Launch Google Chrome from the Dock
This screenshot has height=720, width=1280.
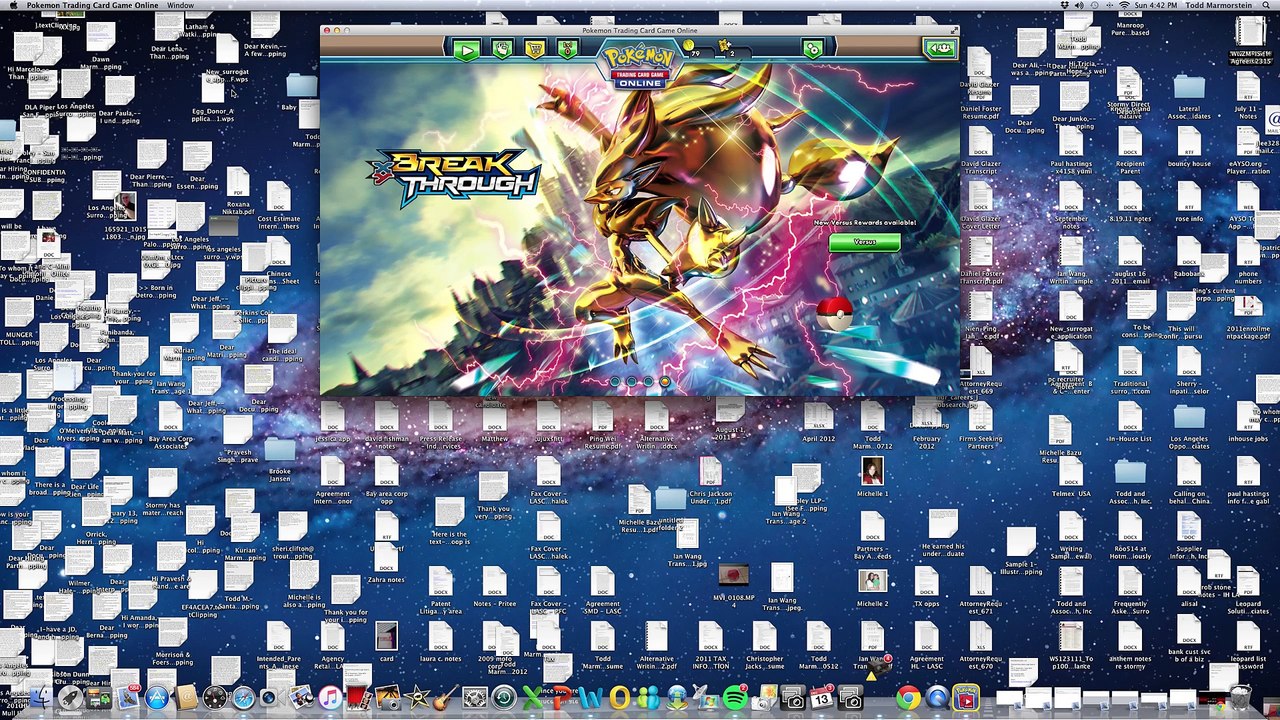pos(908,697)
